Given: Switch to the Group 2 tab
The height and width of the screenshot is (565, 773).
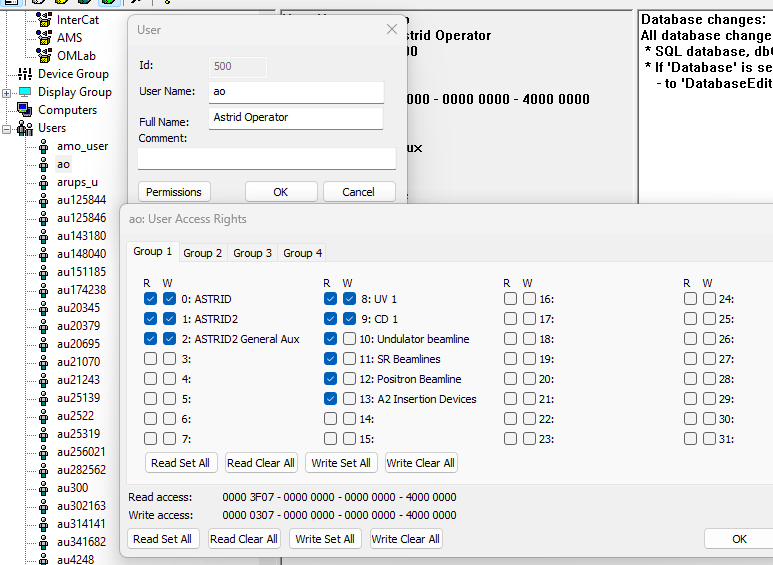Looking at the screenshot, I should pyautogui.click(x=203, y=253).
